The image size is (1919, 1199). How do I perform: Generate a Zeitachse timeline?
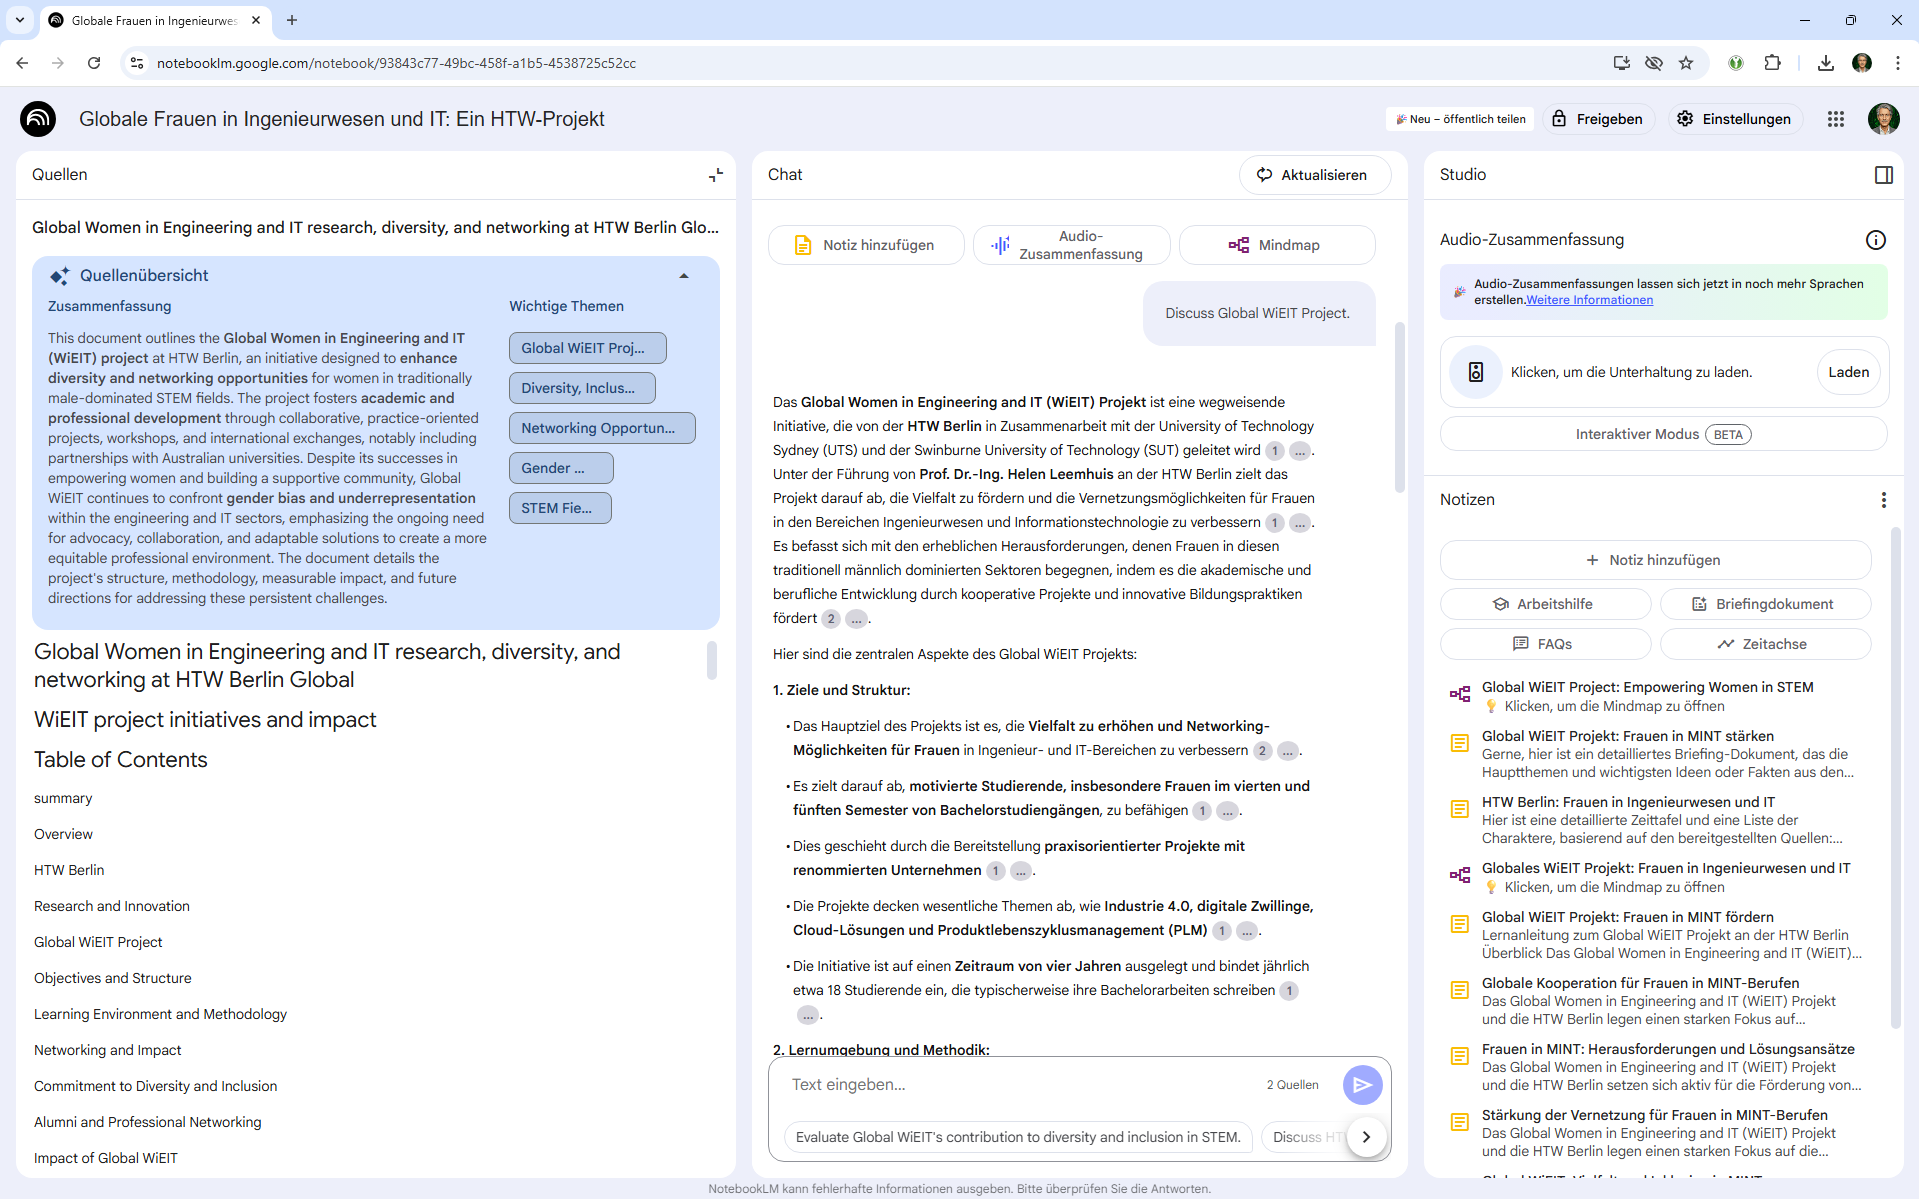click(1765, 644)
